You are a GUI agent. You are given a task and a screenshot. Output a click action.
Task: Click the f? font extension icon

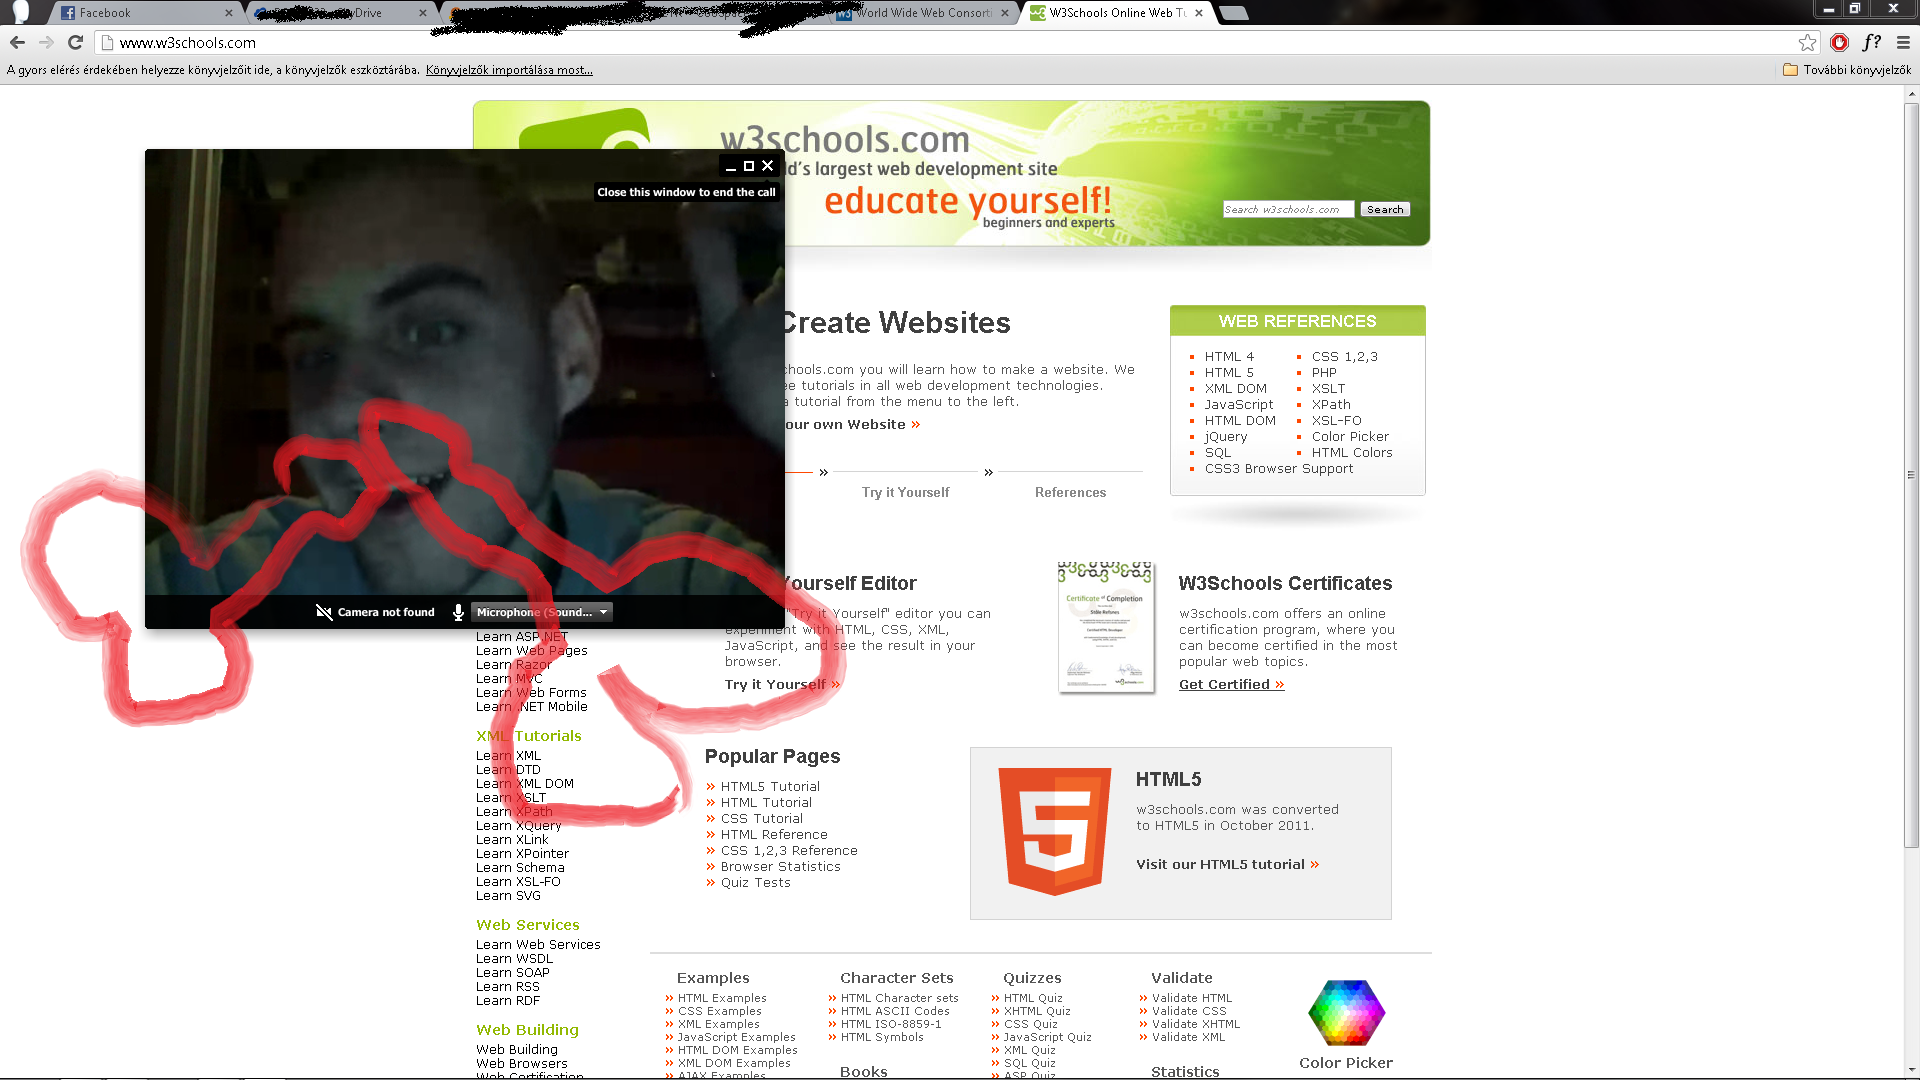[1871, 42]
